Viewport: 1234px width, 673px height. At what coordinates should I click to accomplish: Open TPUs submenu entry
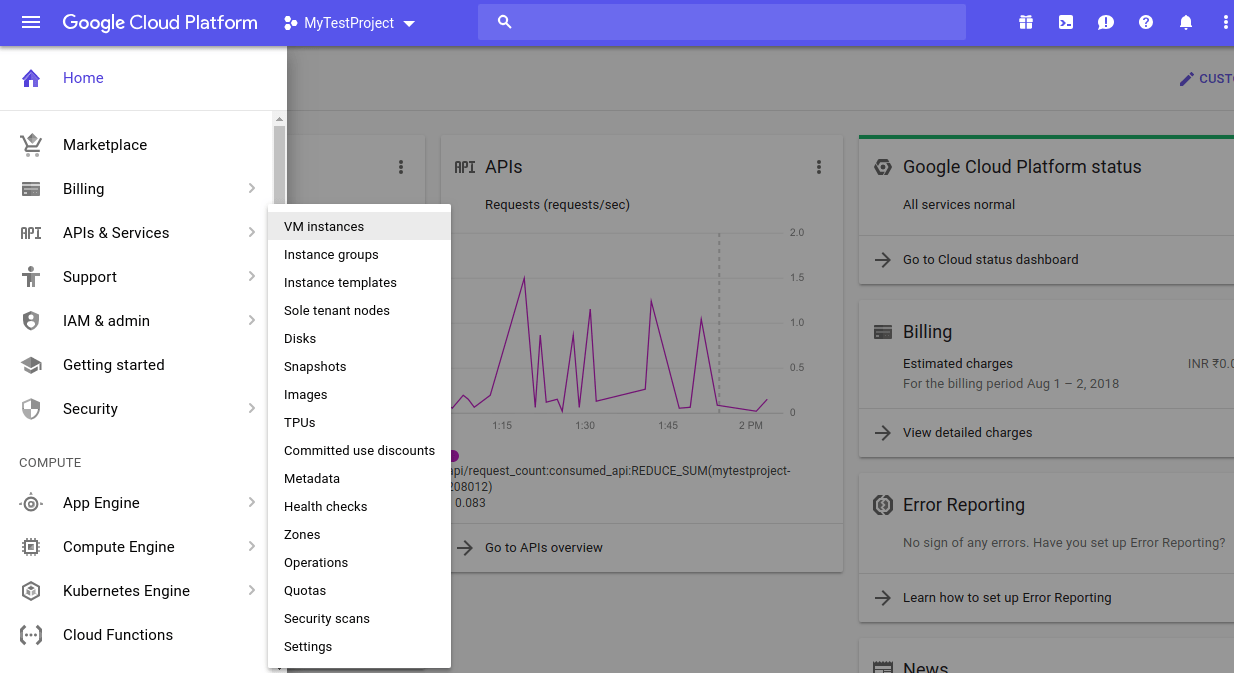[359, 423]
